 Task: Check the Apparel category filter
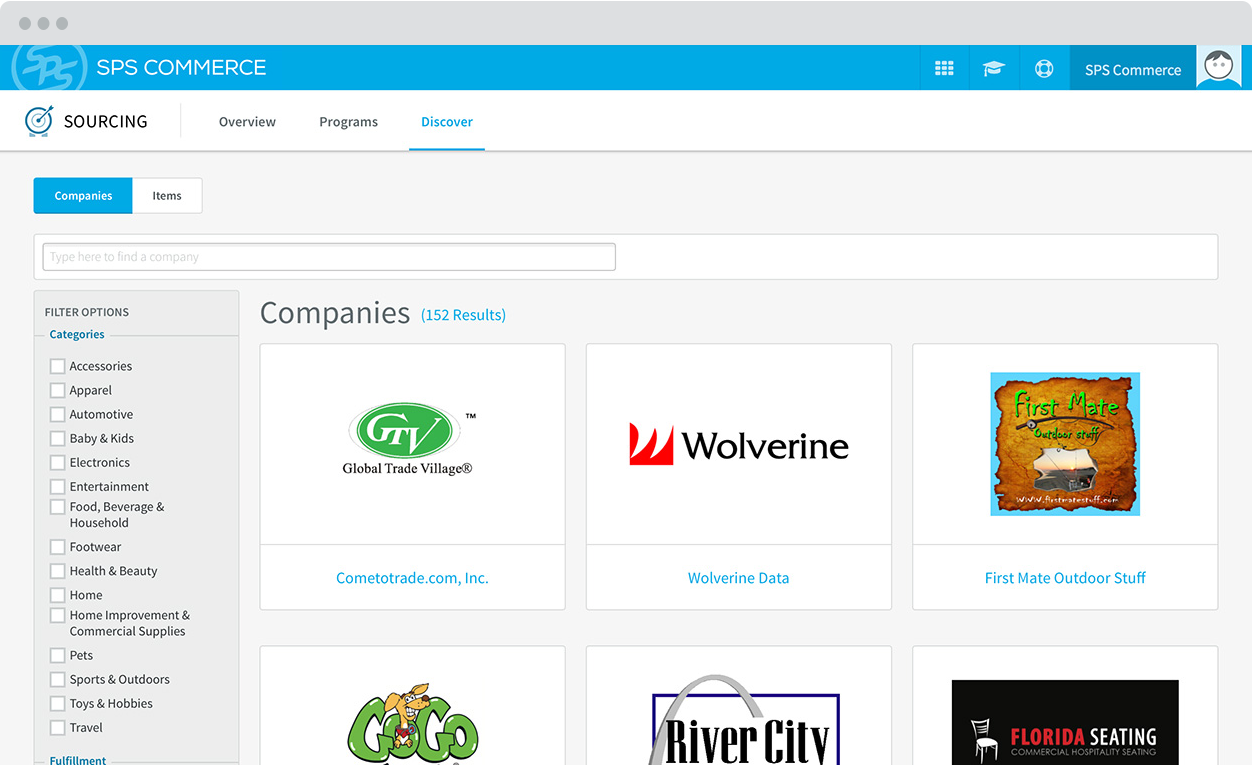pos(57,390)
